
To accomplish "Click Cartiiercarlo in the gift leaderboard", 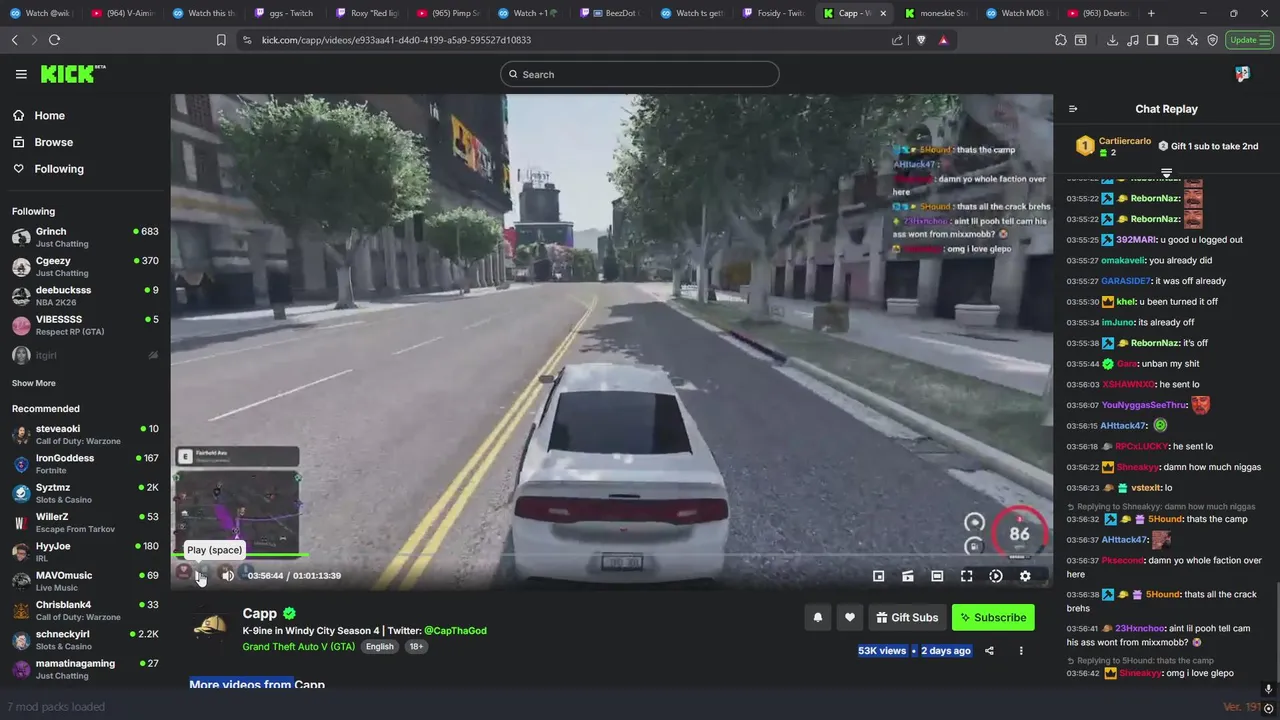I will click(x=1125, y=141).
